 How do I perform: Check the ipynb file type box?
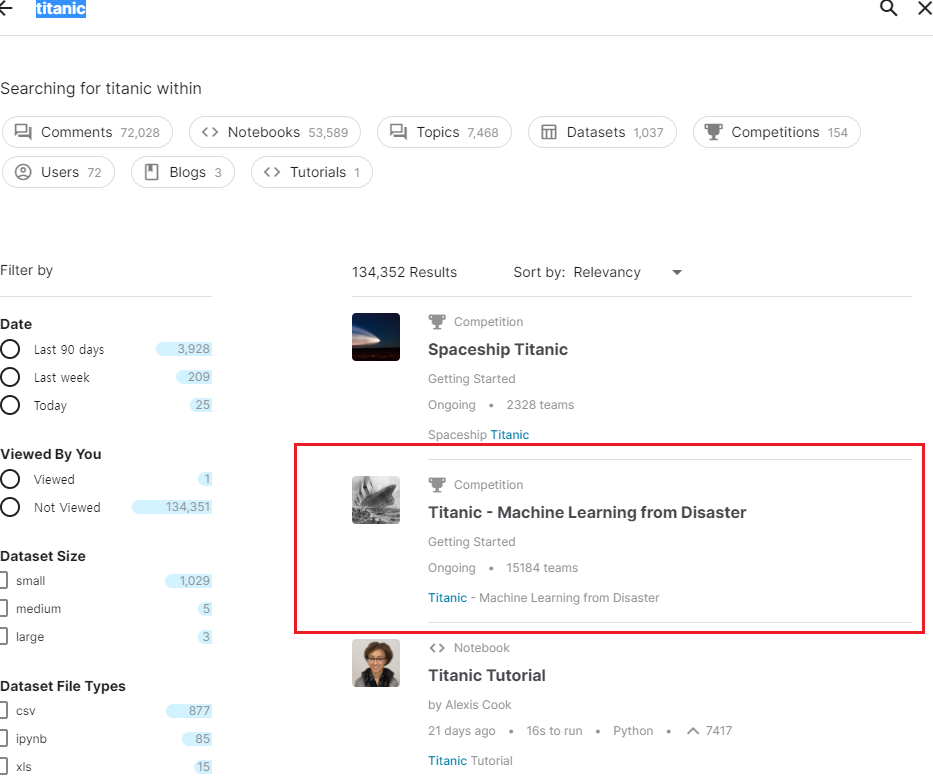[4, 739]
